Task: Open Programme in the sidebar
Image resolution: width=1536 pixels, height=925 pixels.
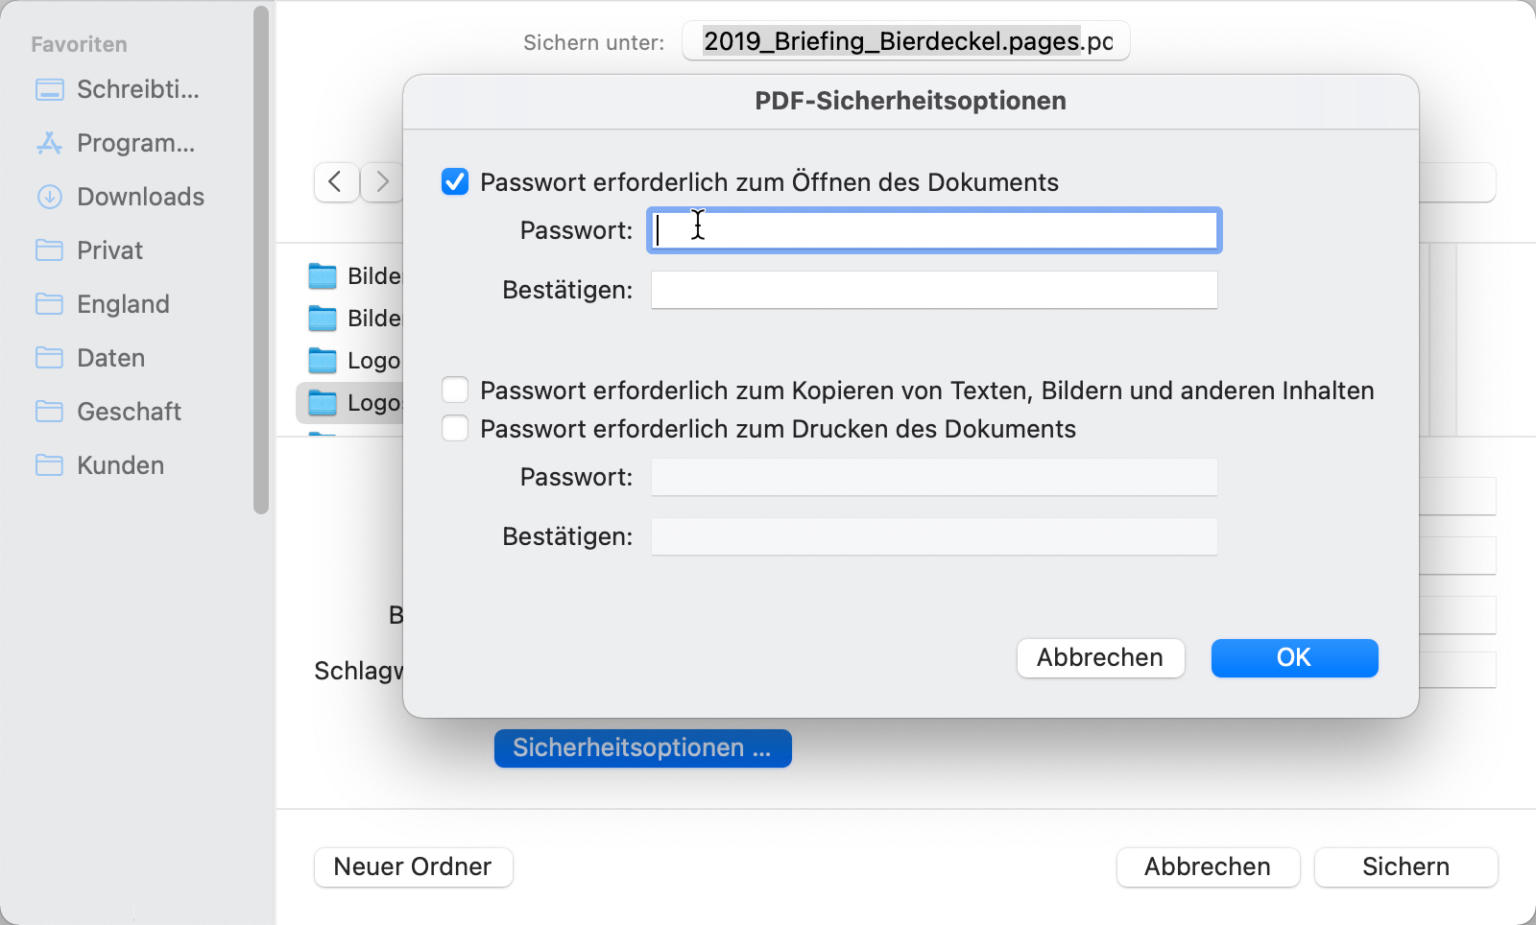Action: click(x=116, y=143)
